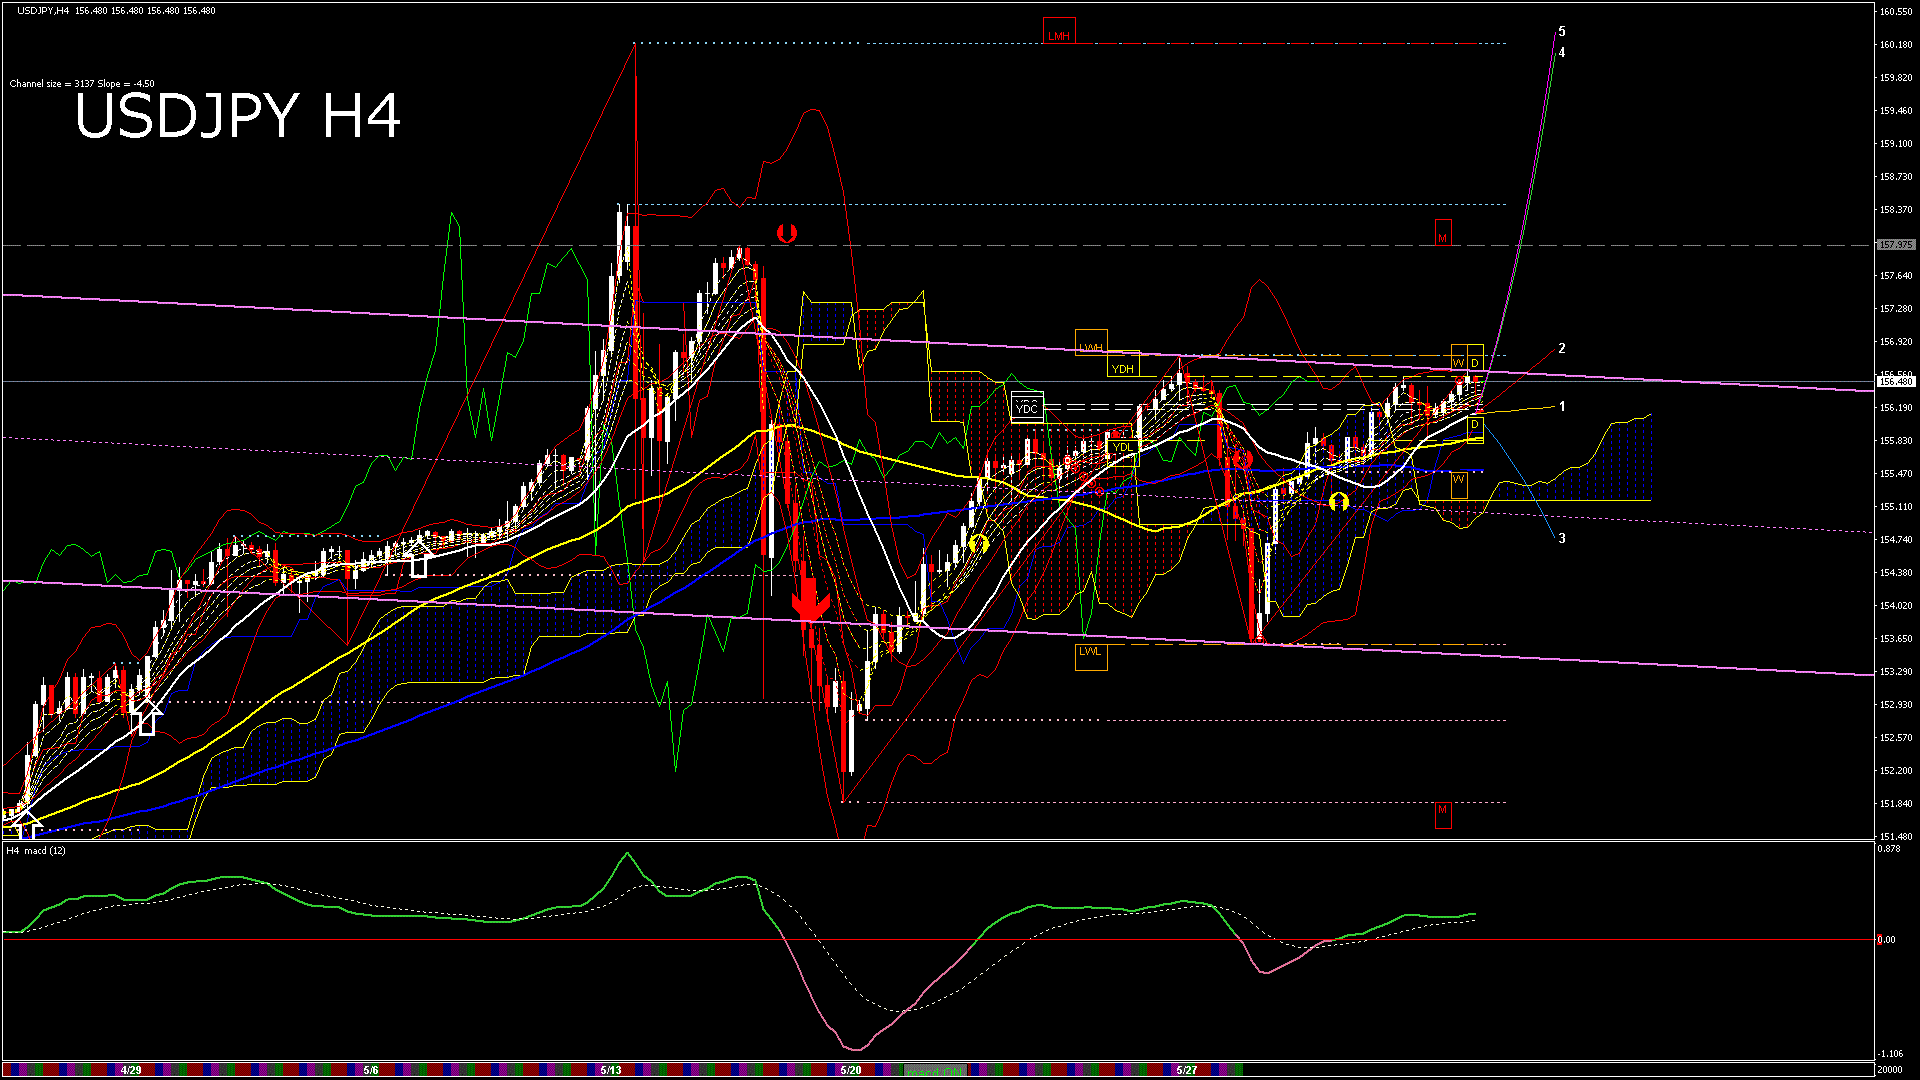The height and width of the screenshot is (1080, 1920).
Task: Click the LWH level label box
Action: click(x=1091, y=343)
